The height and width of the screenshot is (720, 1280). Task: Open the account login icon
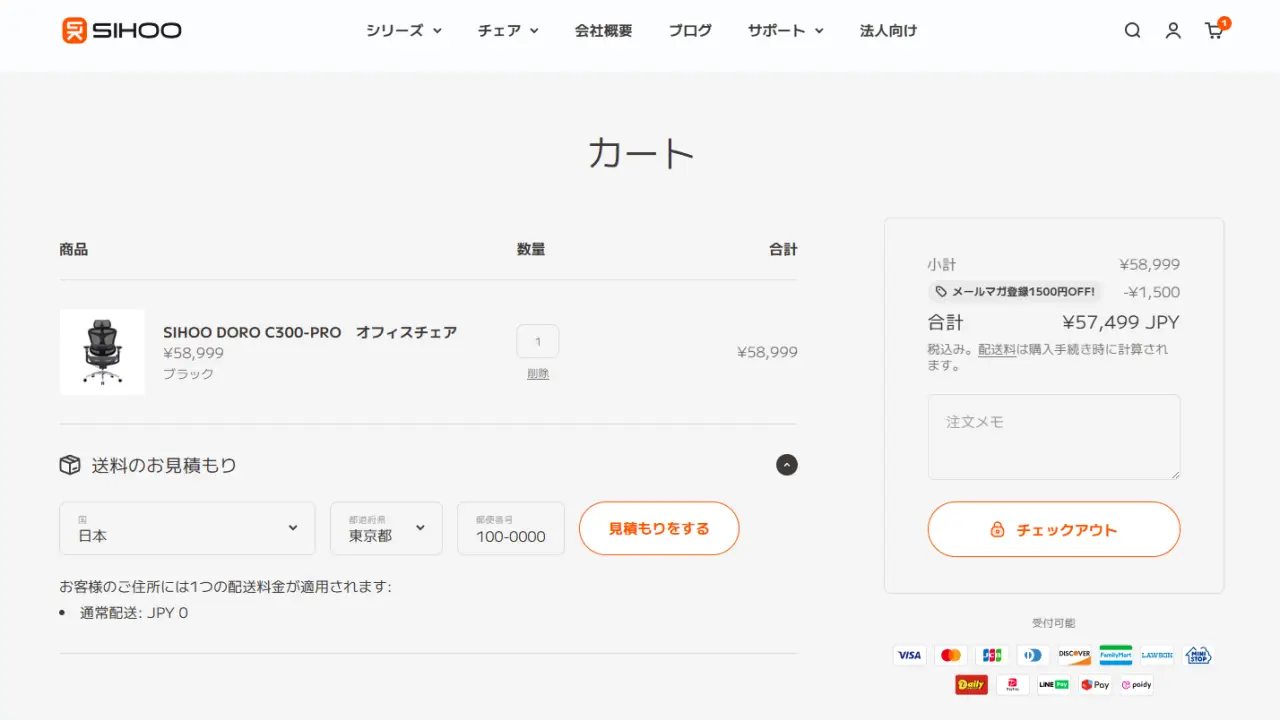[x=1173, y=30]
